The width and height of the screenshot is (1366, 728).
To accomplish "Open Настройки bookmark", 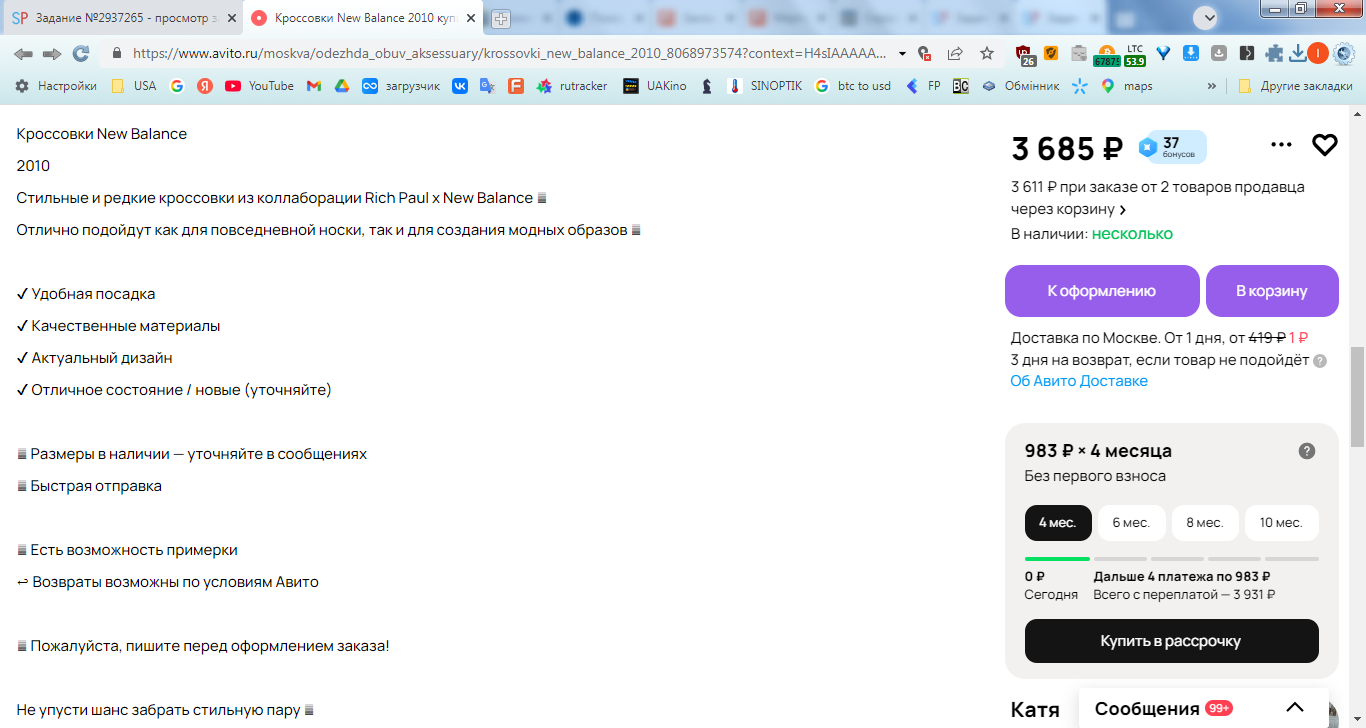I will pyautogui.click(x=56, y=86).
